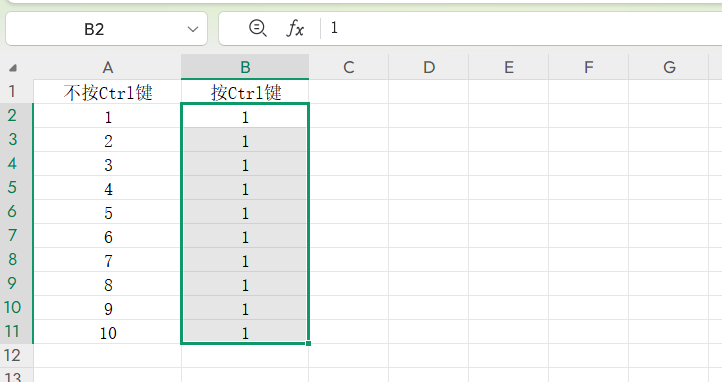Click cell A2 containing 1
Screen dimensions: 722x382
[x=107, y=116]
